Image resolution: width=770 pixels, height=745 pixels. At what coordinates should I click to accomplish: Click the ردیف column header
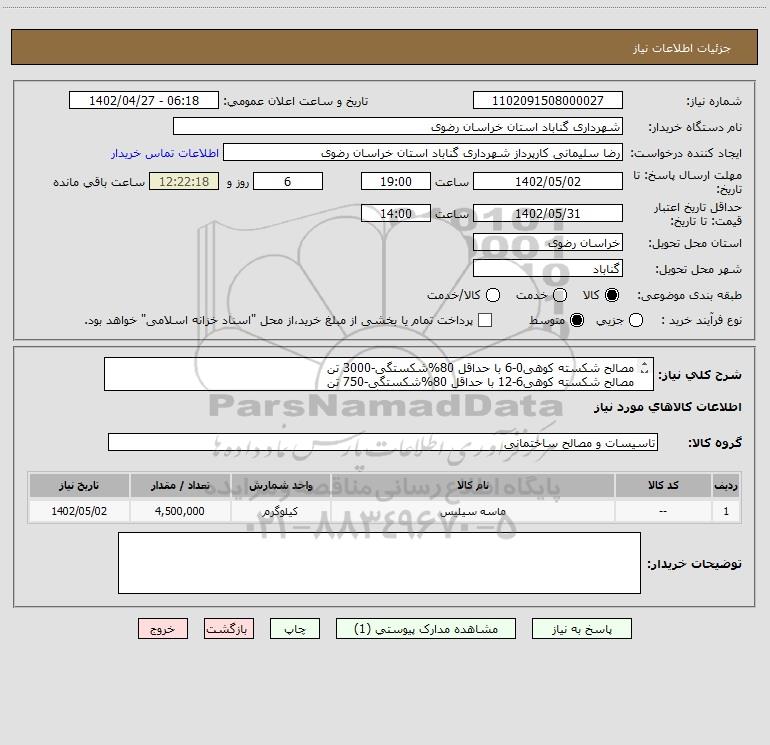click(x=726, y=486)
